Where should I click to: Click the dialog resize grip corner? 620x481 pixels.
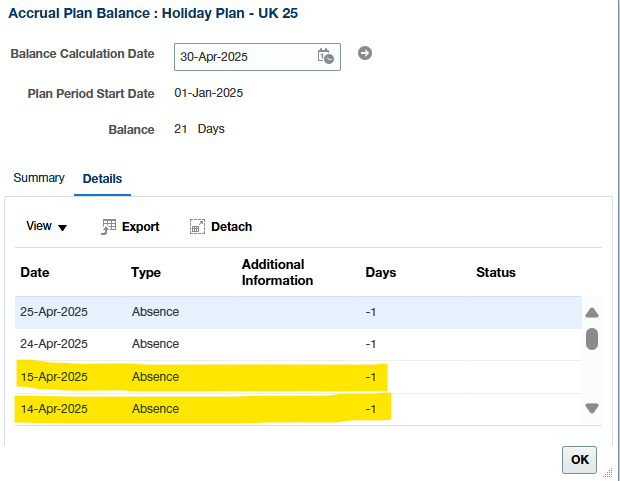coord(608,472)
